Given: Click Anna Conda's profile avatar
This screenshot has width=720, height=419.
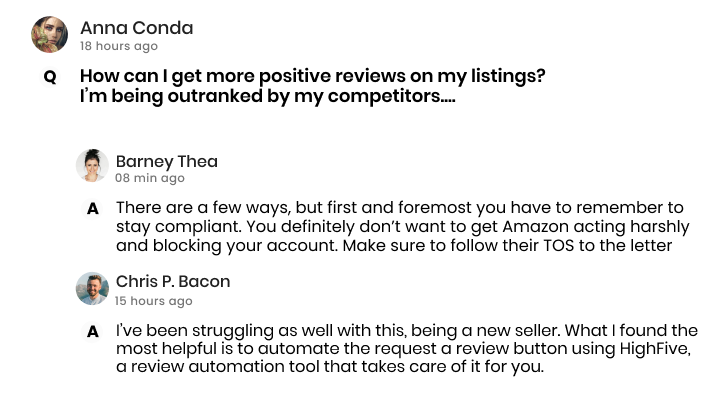Looking at the screenshot, I should (50, 35).
